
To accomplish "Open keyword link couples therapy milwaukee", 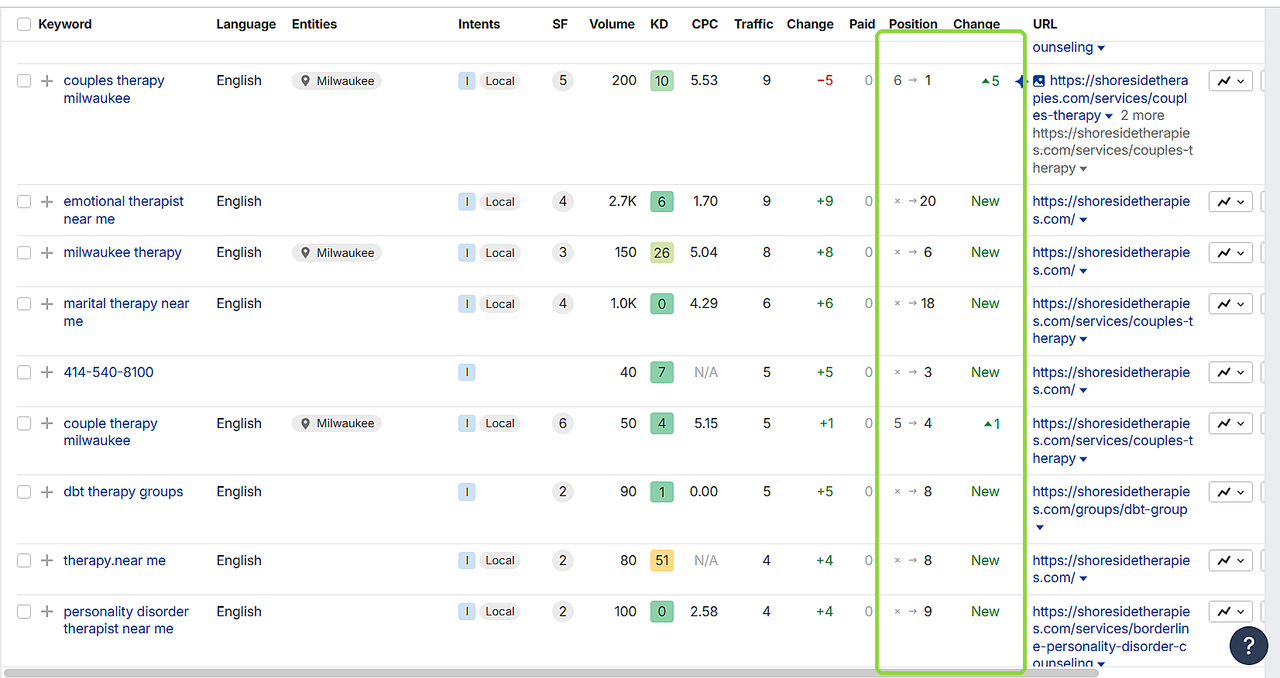I will tap(114, 89).
